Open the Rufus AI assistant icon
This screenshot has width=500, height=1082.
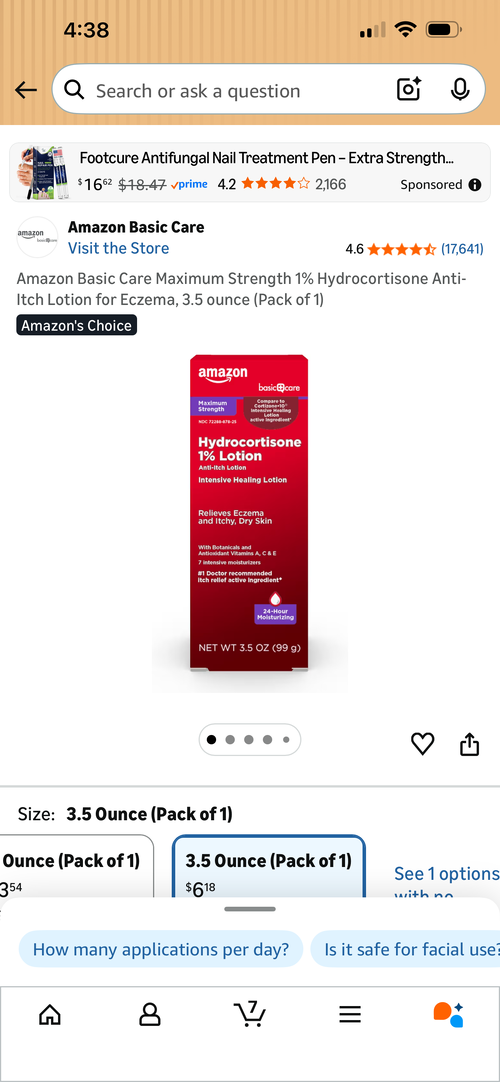tap(448, 1014)
